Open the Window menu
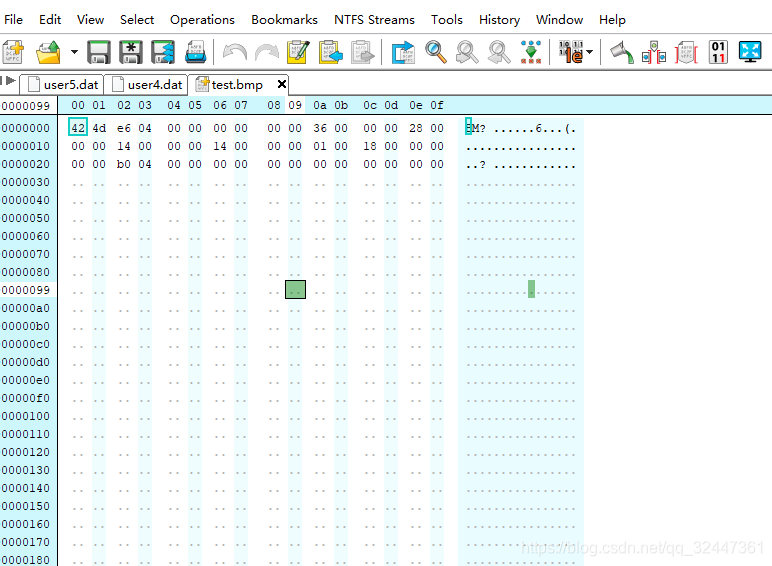 [x=559, y=20]
